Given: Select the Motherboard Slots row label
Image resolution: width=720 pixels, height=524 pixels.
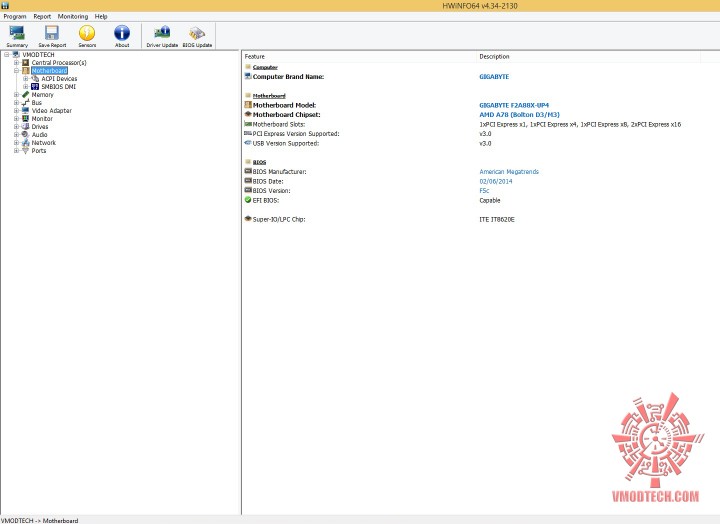Looking at the screenshot, I should click(279, 124).
